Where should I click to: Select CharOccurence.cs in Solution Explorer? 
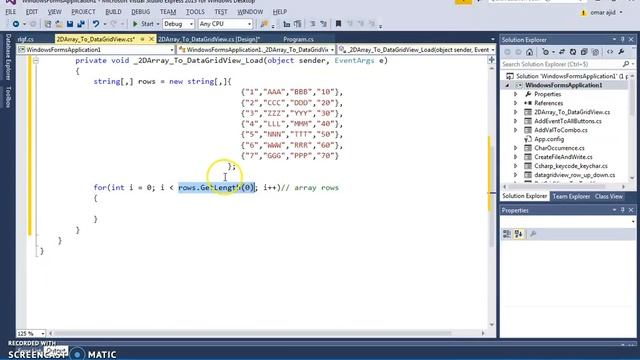pos(559,148)
